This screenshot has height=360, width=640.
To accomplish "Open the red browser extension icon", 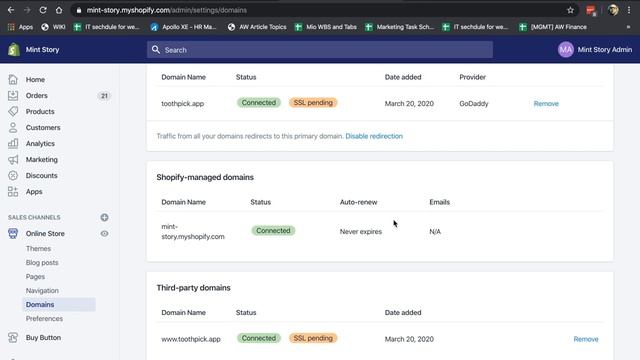I will (x=591, y=11).
